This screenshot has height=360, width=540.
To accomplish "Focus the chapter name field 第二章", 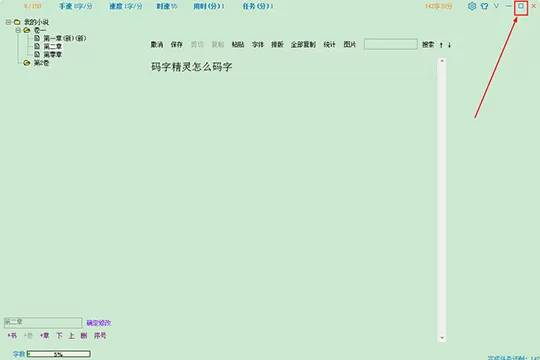I will pyautogui.click(x=43, y=322).
